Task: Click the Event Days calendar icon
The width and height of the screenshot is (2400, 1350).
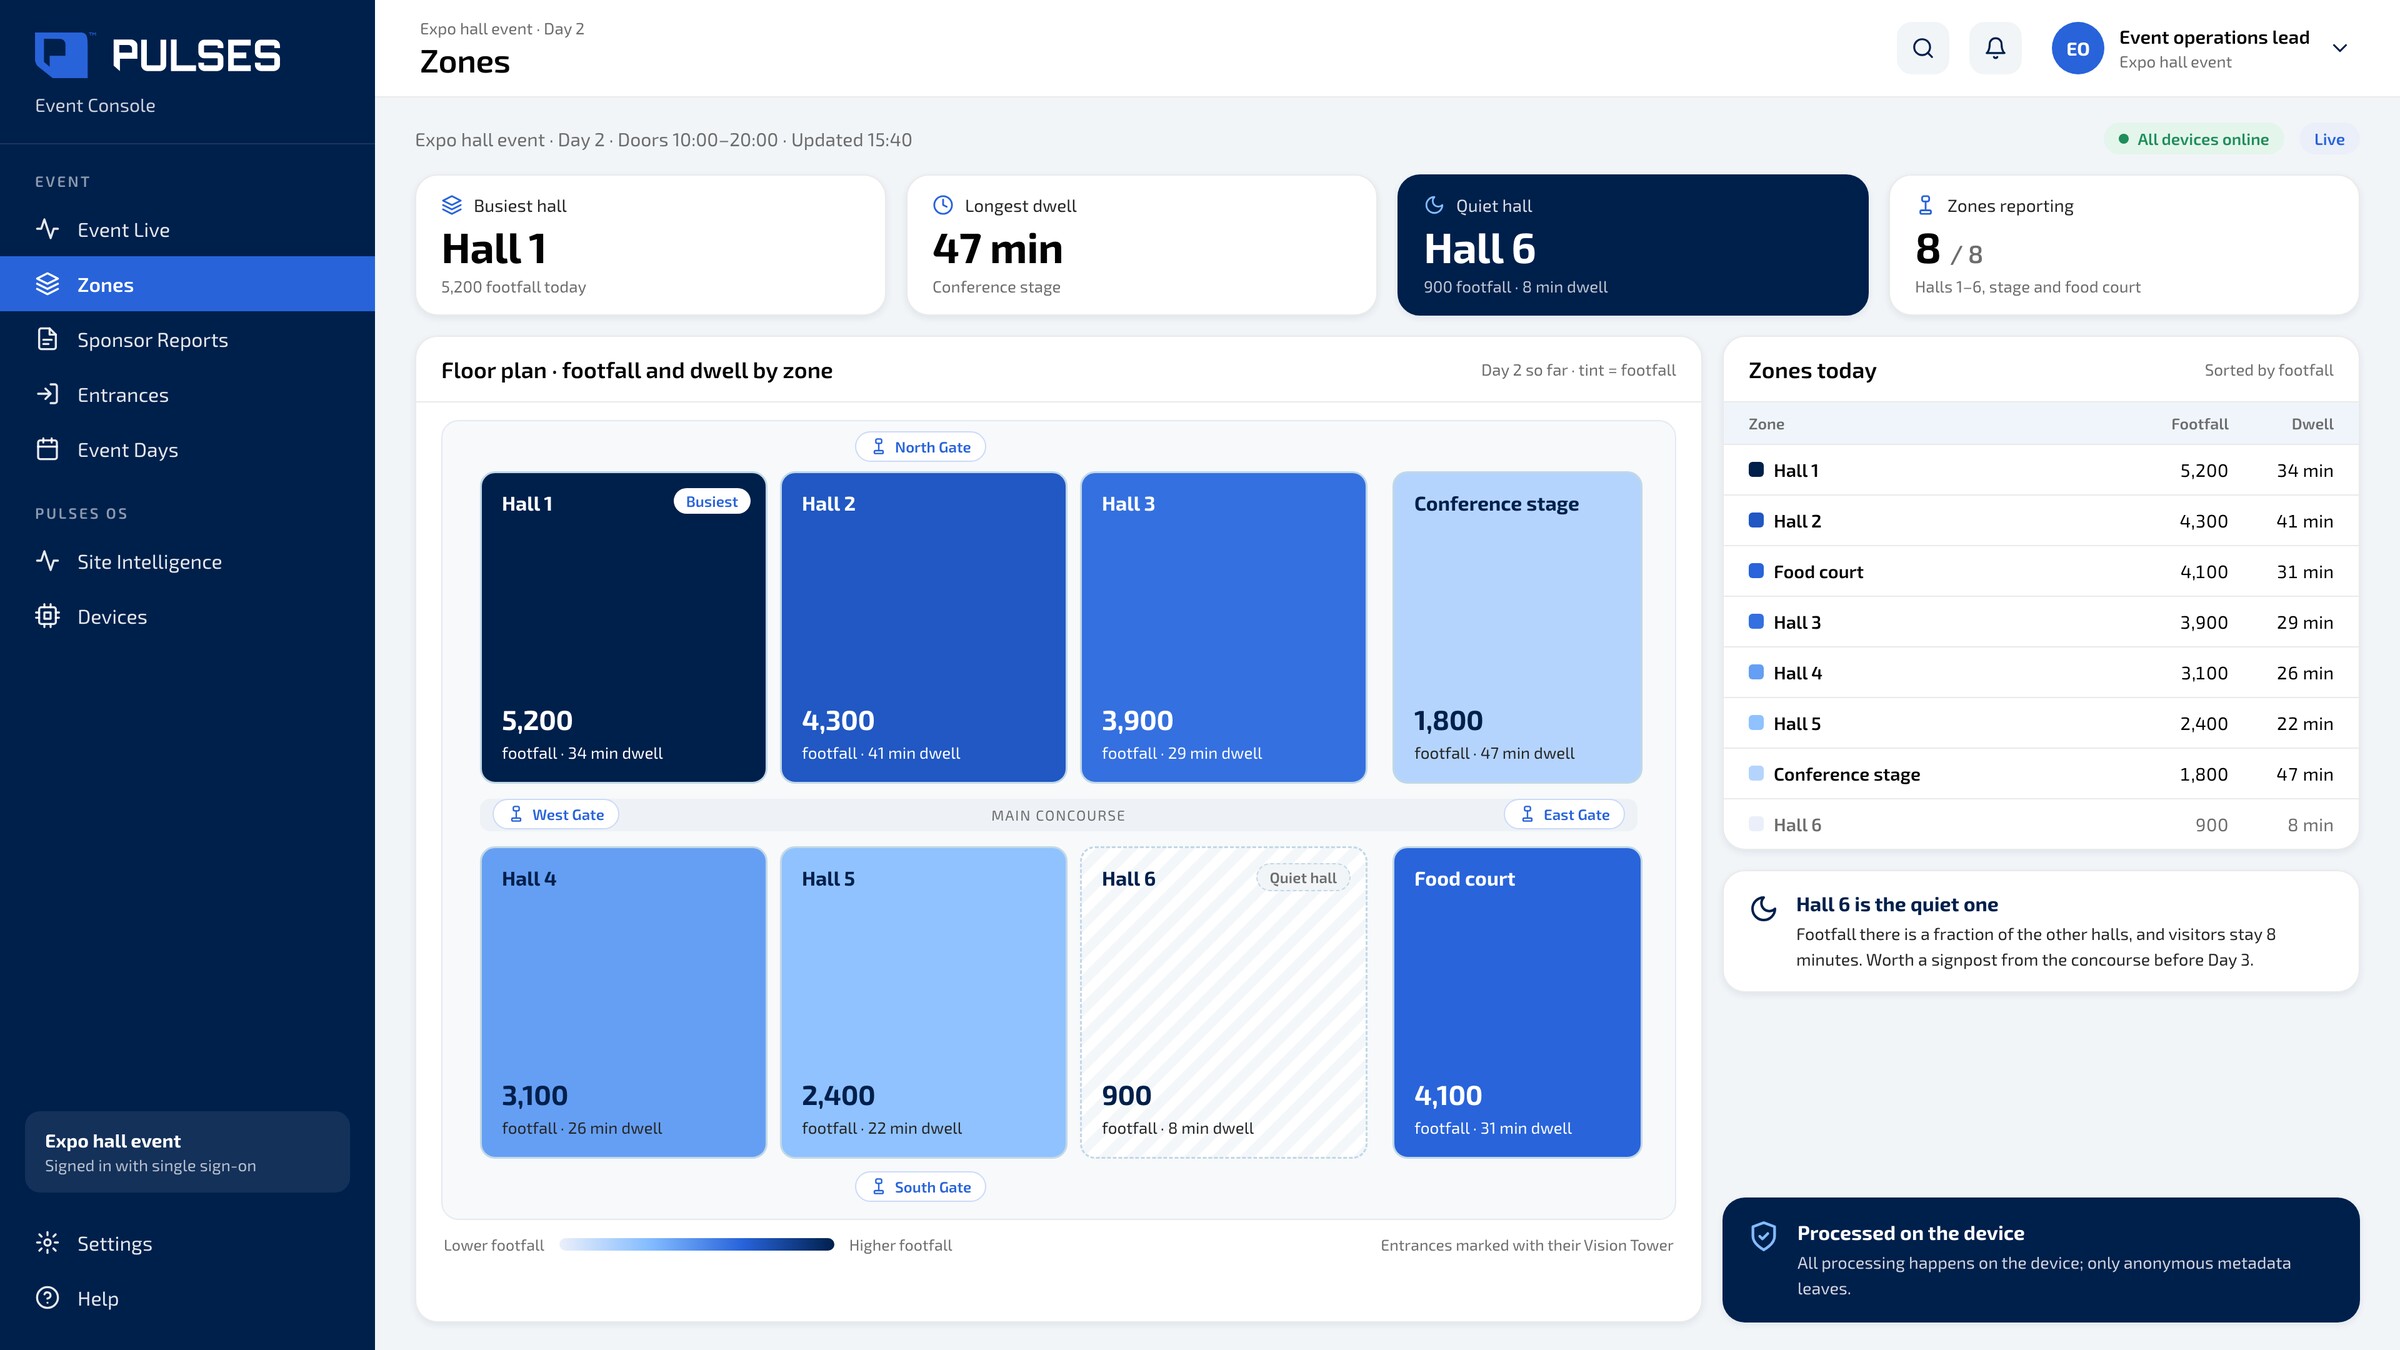Action: (x=47, y=449)
